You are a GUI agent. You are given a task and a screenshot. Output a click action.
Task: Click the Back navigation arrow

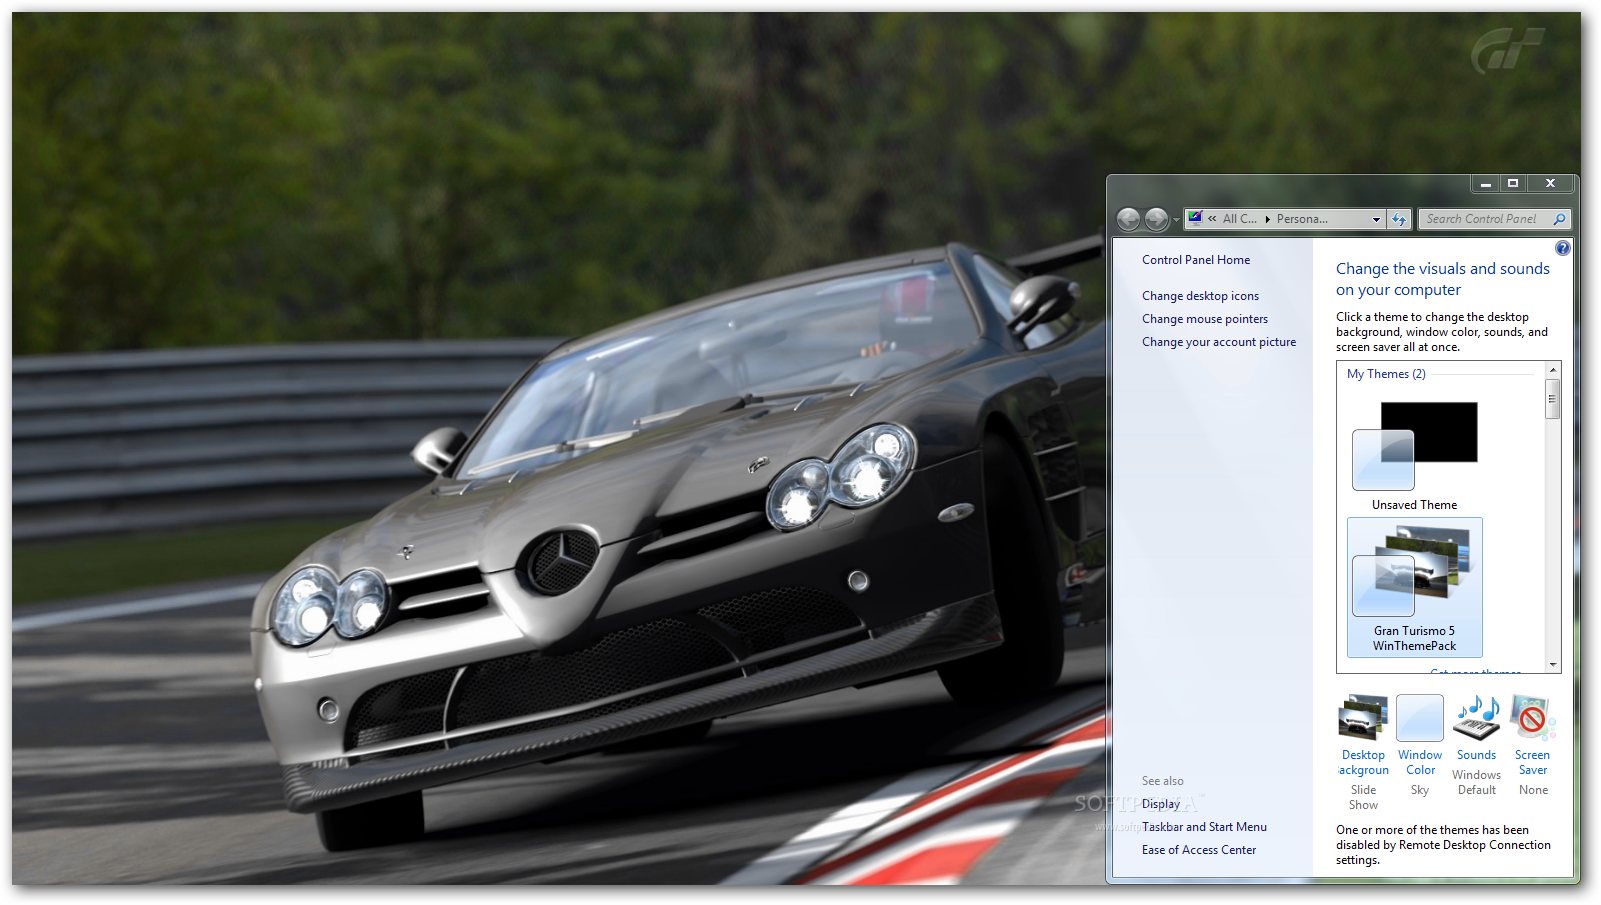coord(1128,219)
